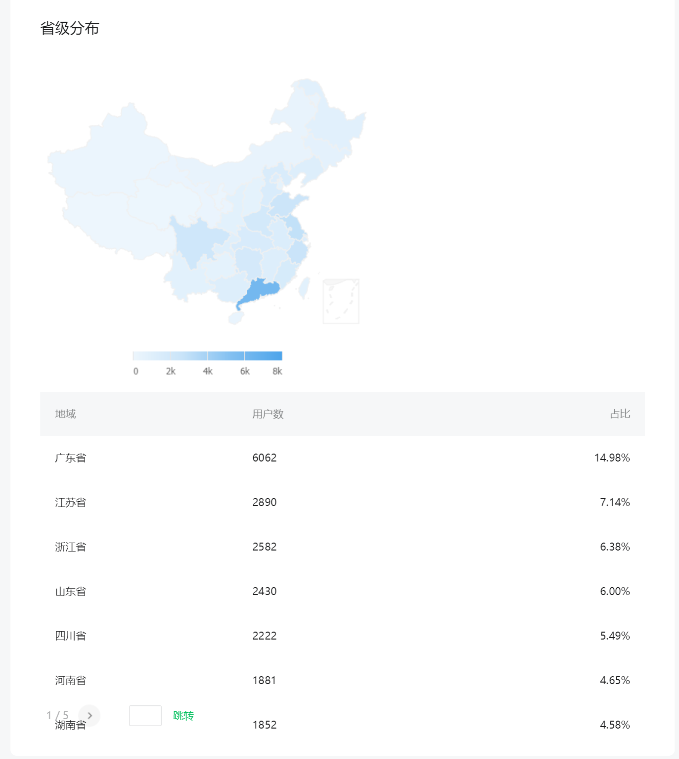Click the Taiwan island shape on map
Image resolution: width=679 pixels, height=759 pixels.
(x=304, y=288)
